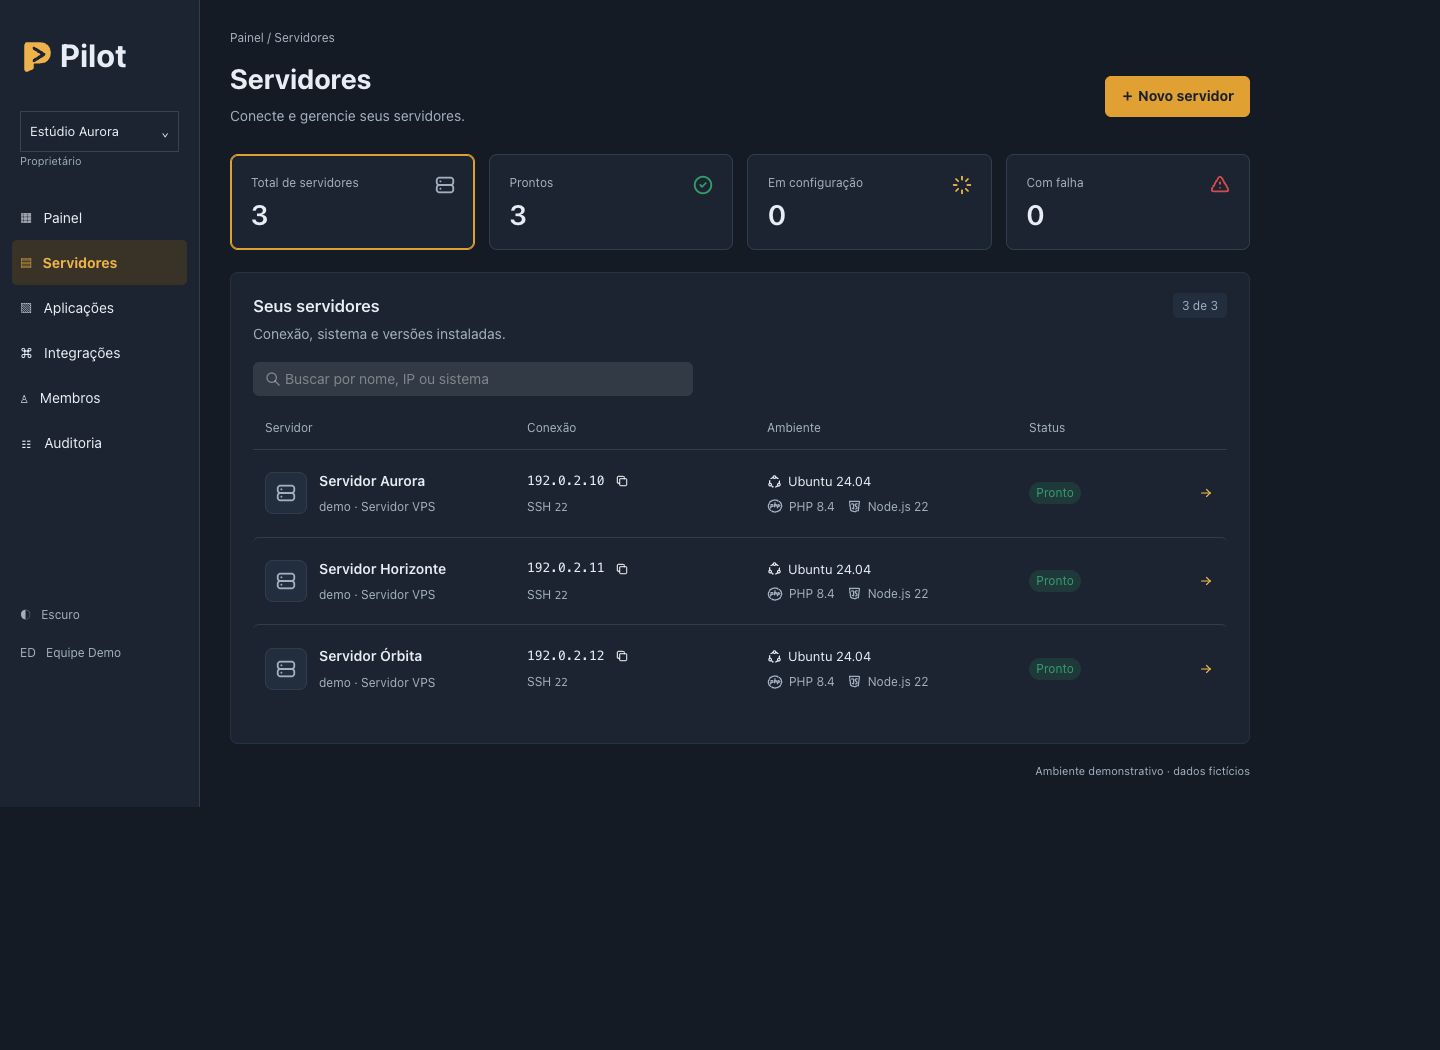Viewport: 1440px width, 1050px height.
Task: Click the Auditoria list icon
Action: [26, 444]
